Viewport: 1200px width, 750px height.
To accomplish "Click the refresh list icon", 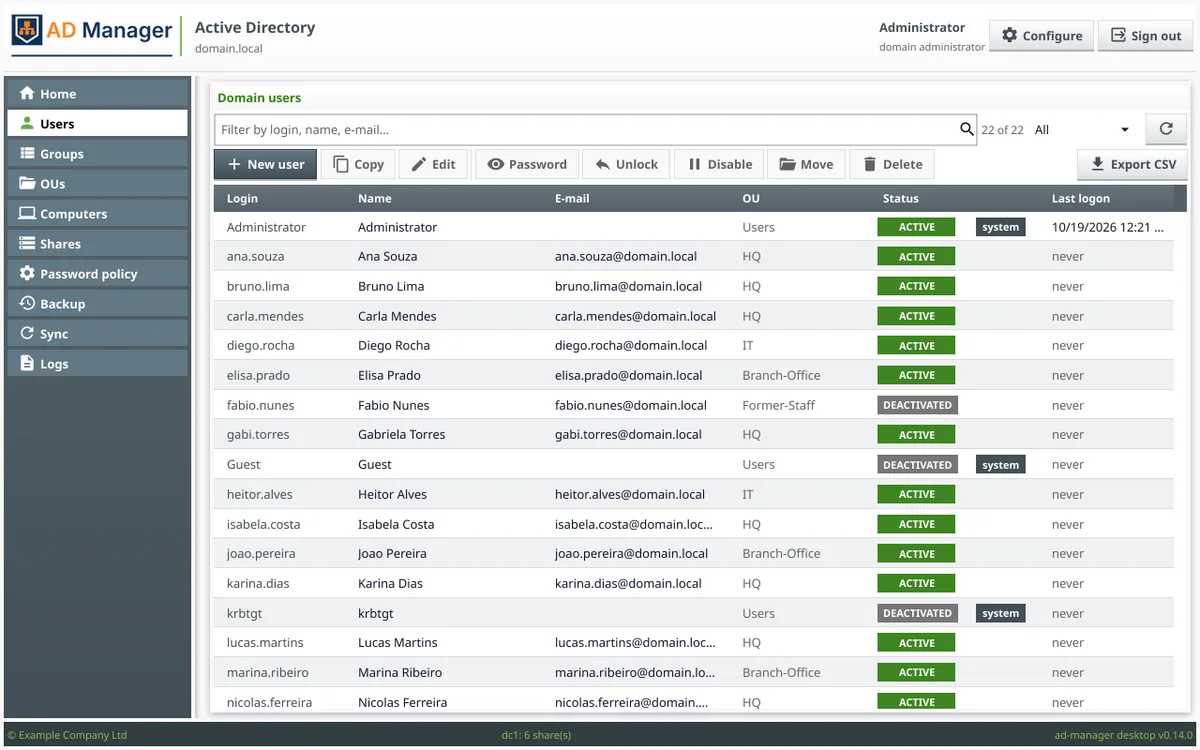I will point(1165,129).
